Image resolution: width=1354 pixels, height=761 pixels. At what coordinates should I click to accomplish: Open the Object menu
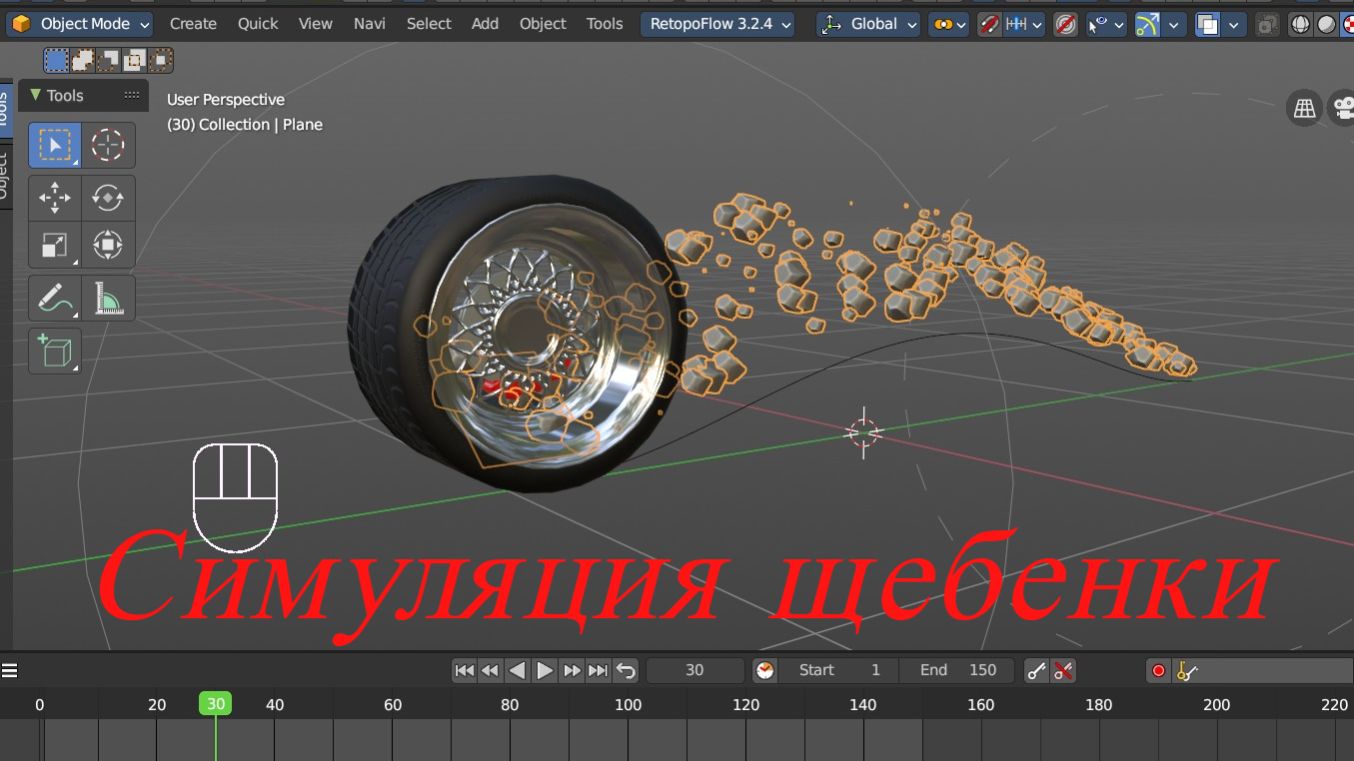[543, 24]
